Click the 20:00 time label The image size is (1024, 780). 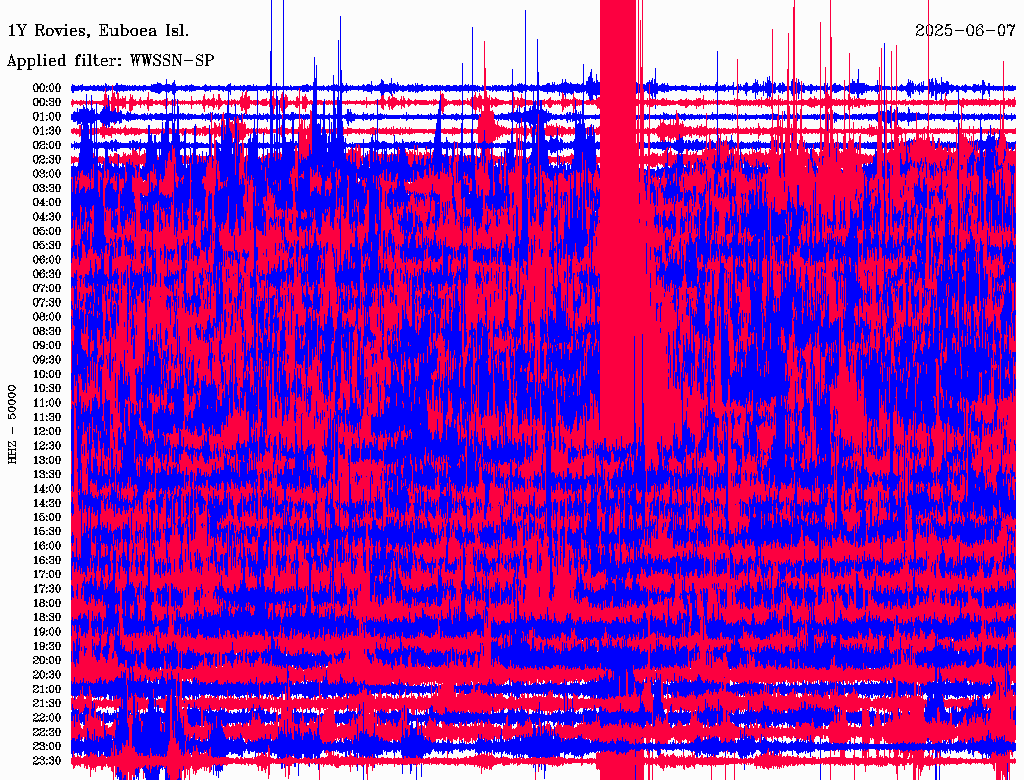point(47,660)
